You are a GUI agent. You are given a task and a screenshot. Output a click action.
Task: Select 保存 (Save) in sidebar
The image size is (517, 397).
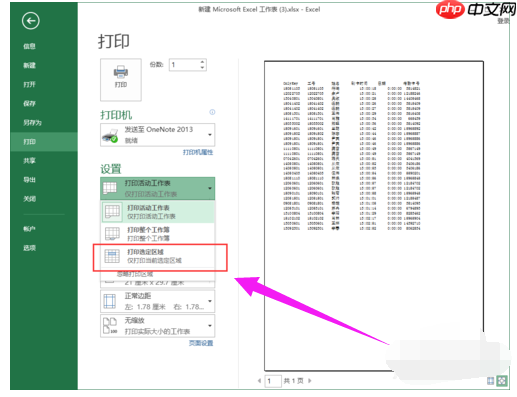click(29, 103)
